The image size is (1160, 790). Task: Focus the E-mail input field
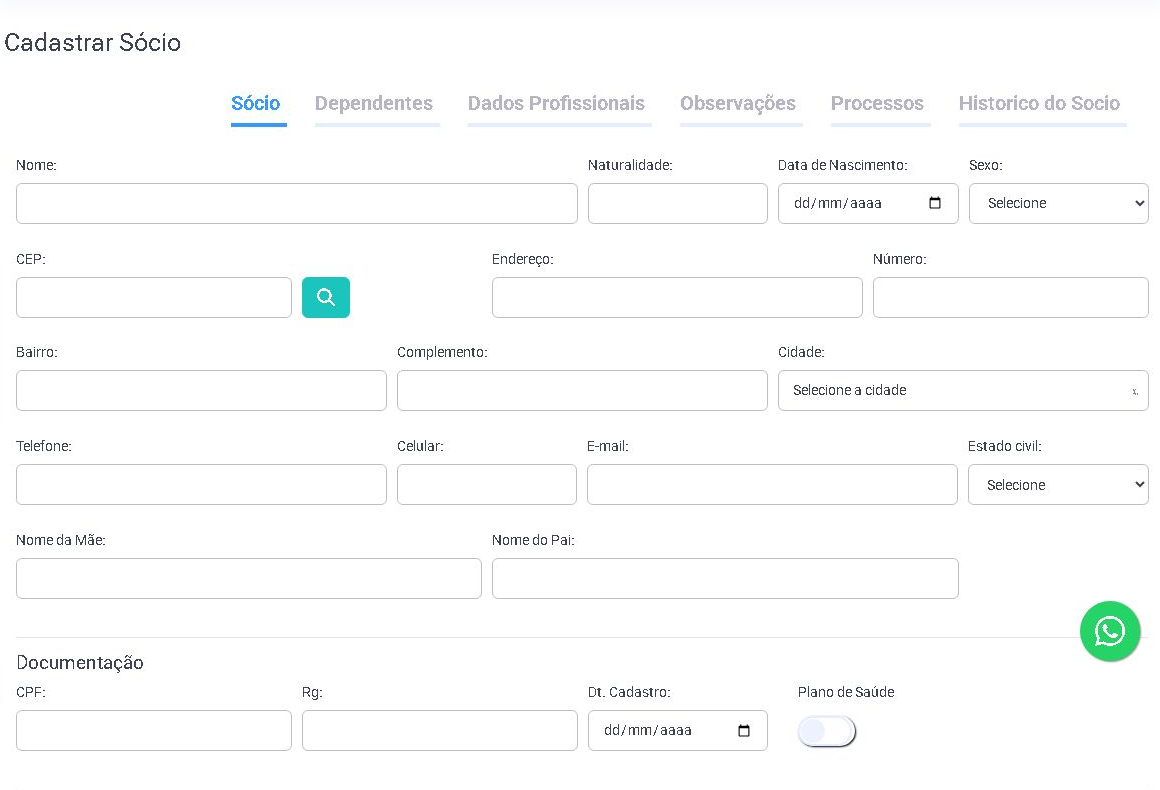click(772, 485)
